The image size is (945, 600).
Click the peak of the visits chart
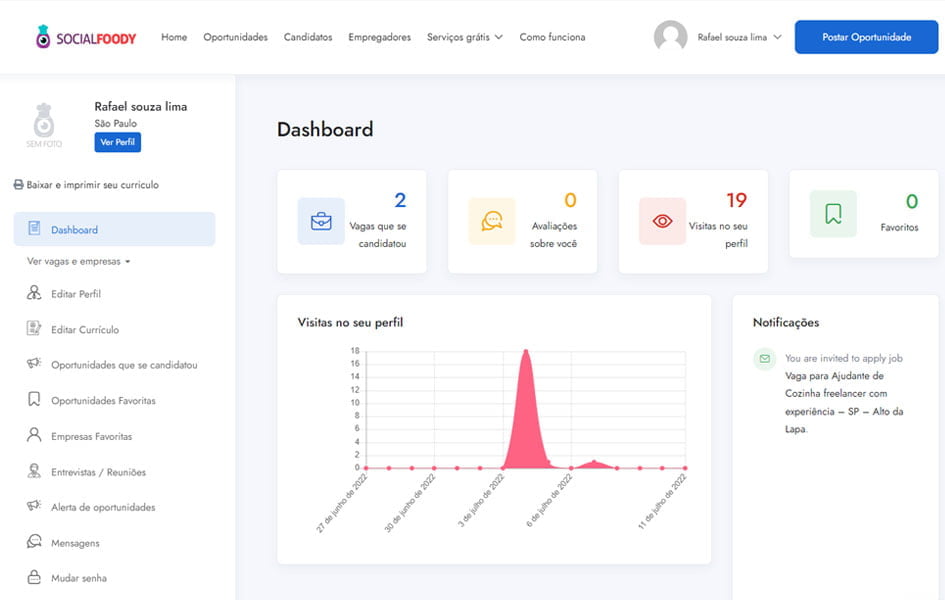(525, 352)
